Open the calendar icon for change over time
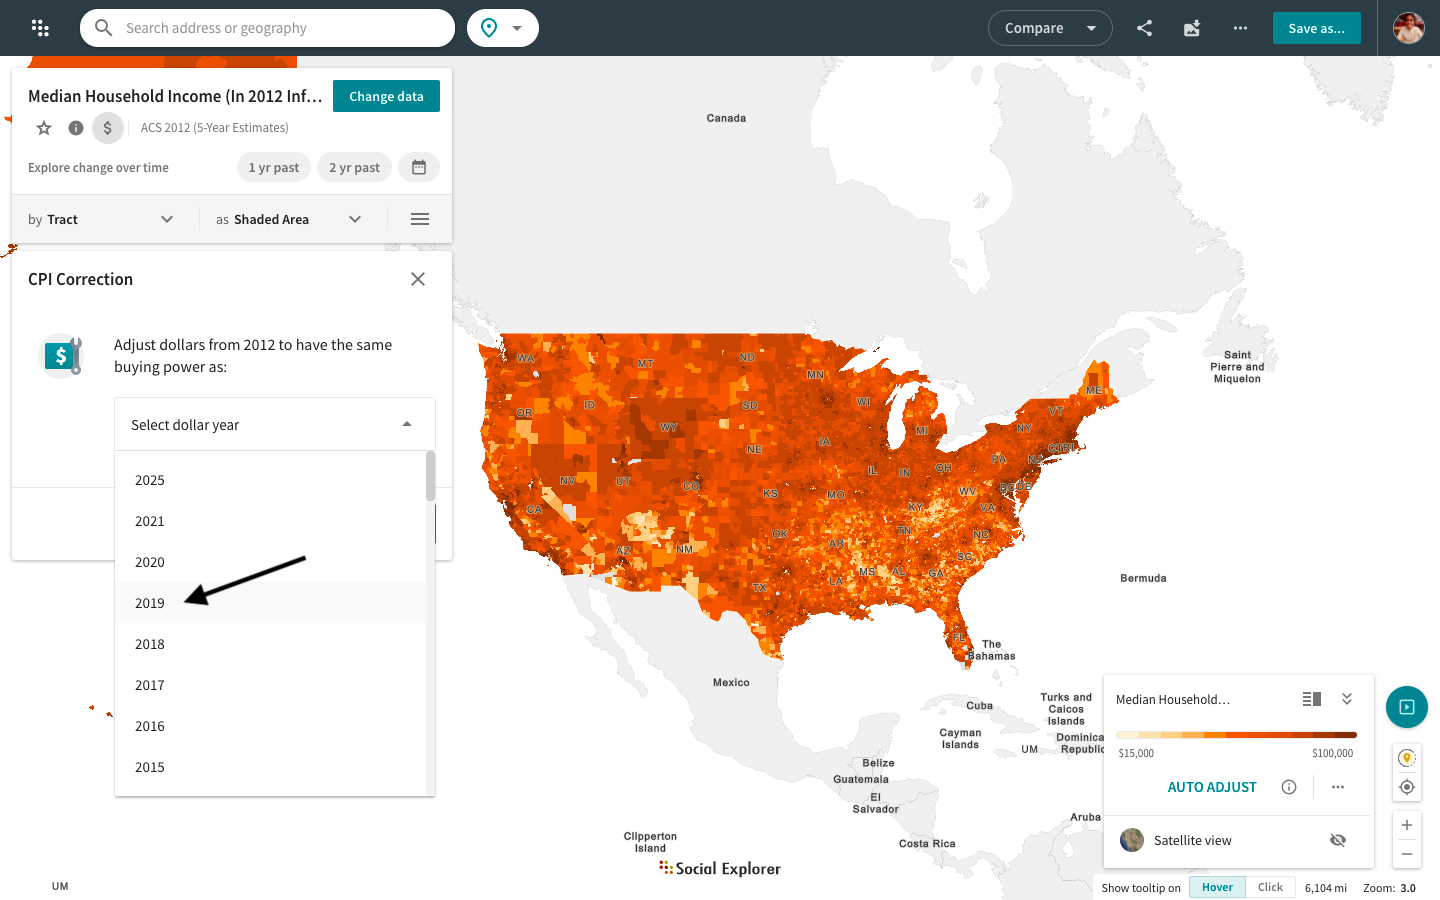Image resolution: width=1440 pixels, height=900 pixels. (x=419, y=167)
